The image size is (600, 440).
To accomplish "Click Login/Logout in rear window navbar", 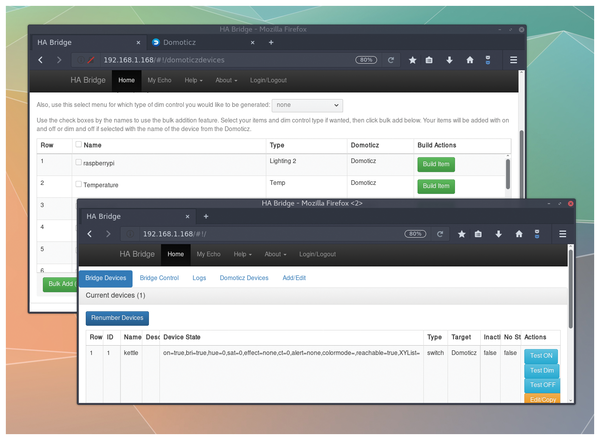I will (268, 80).
